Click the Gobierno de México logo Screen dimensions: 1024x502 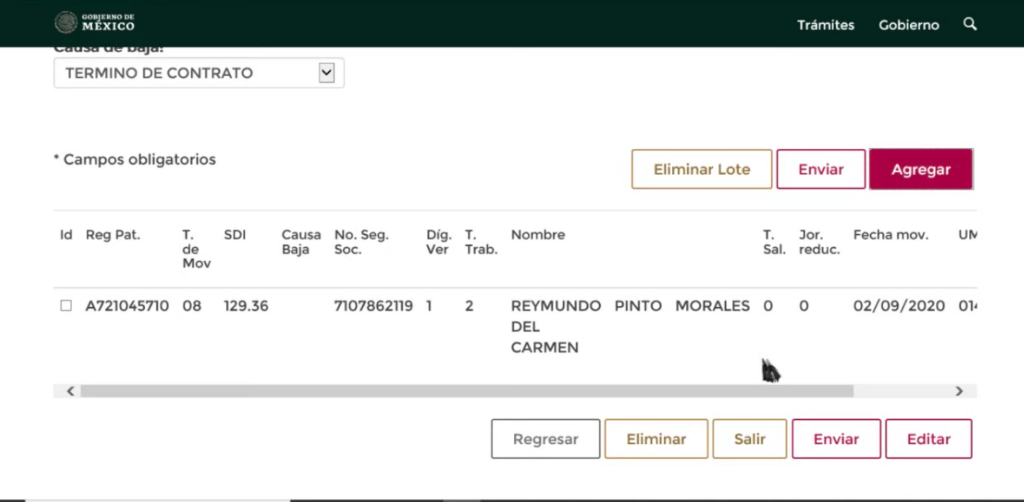pyautogui.click(x=95, y=22)
